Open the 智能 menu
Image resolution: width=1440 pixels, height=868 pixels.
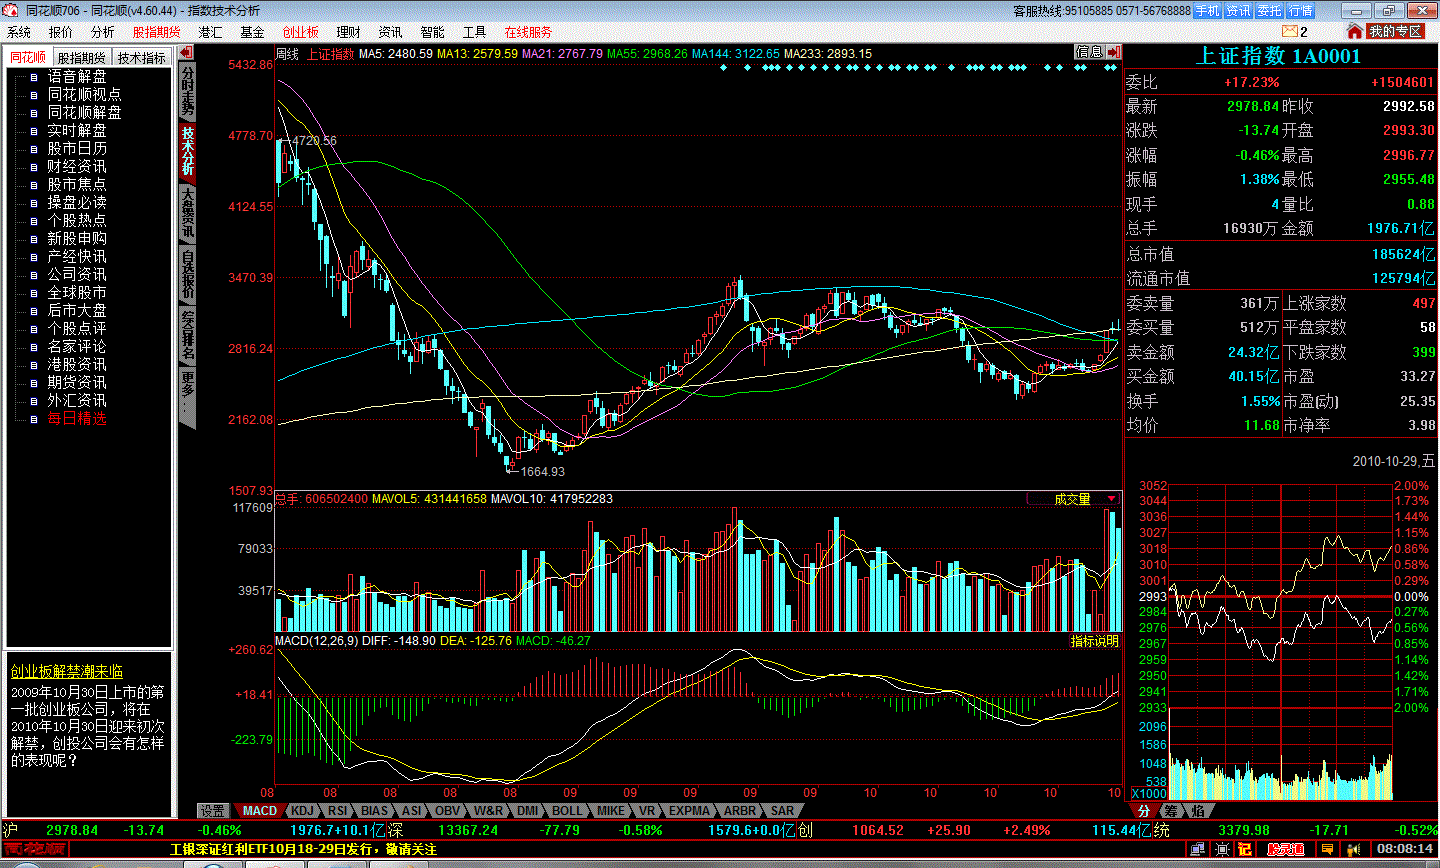432,32
